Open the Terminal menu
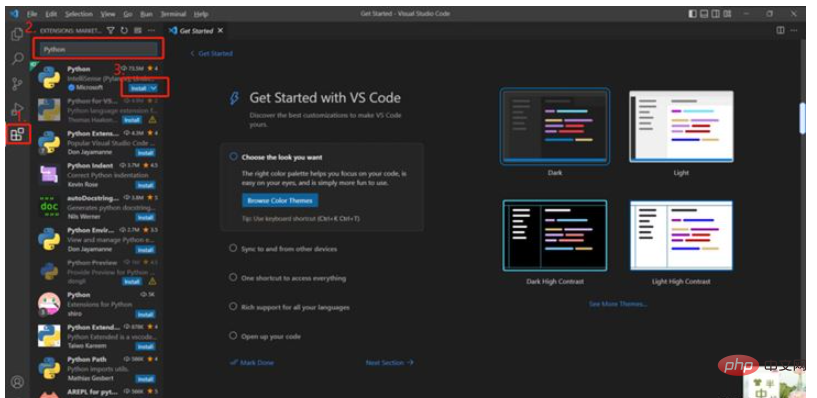Image resolution: width=817 pixels, height=398 pixels. [x=173, y=14]
